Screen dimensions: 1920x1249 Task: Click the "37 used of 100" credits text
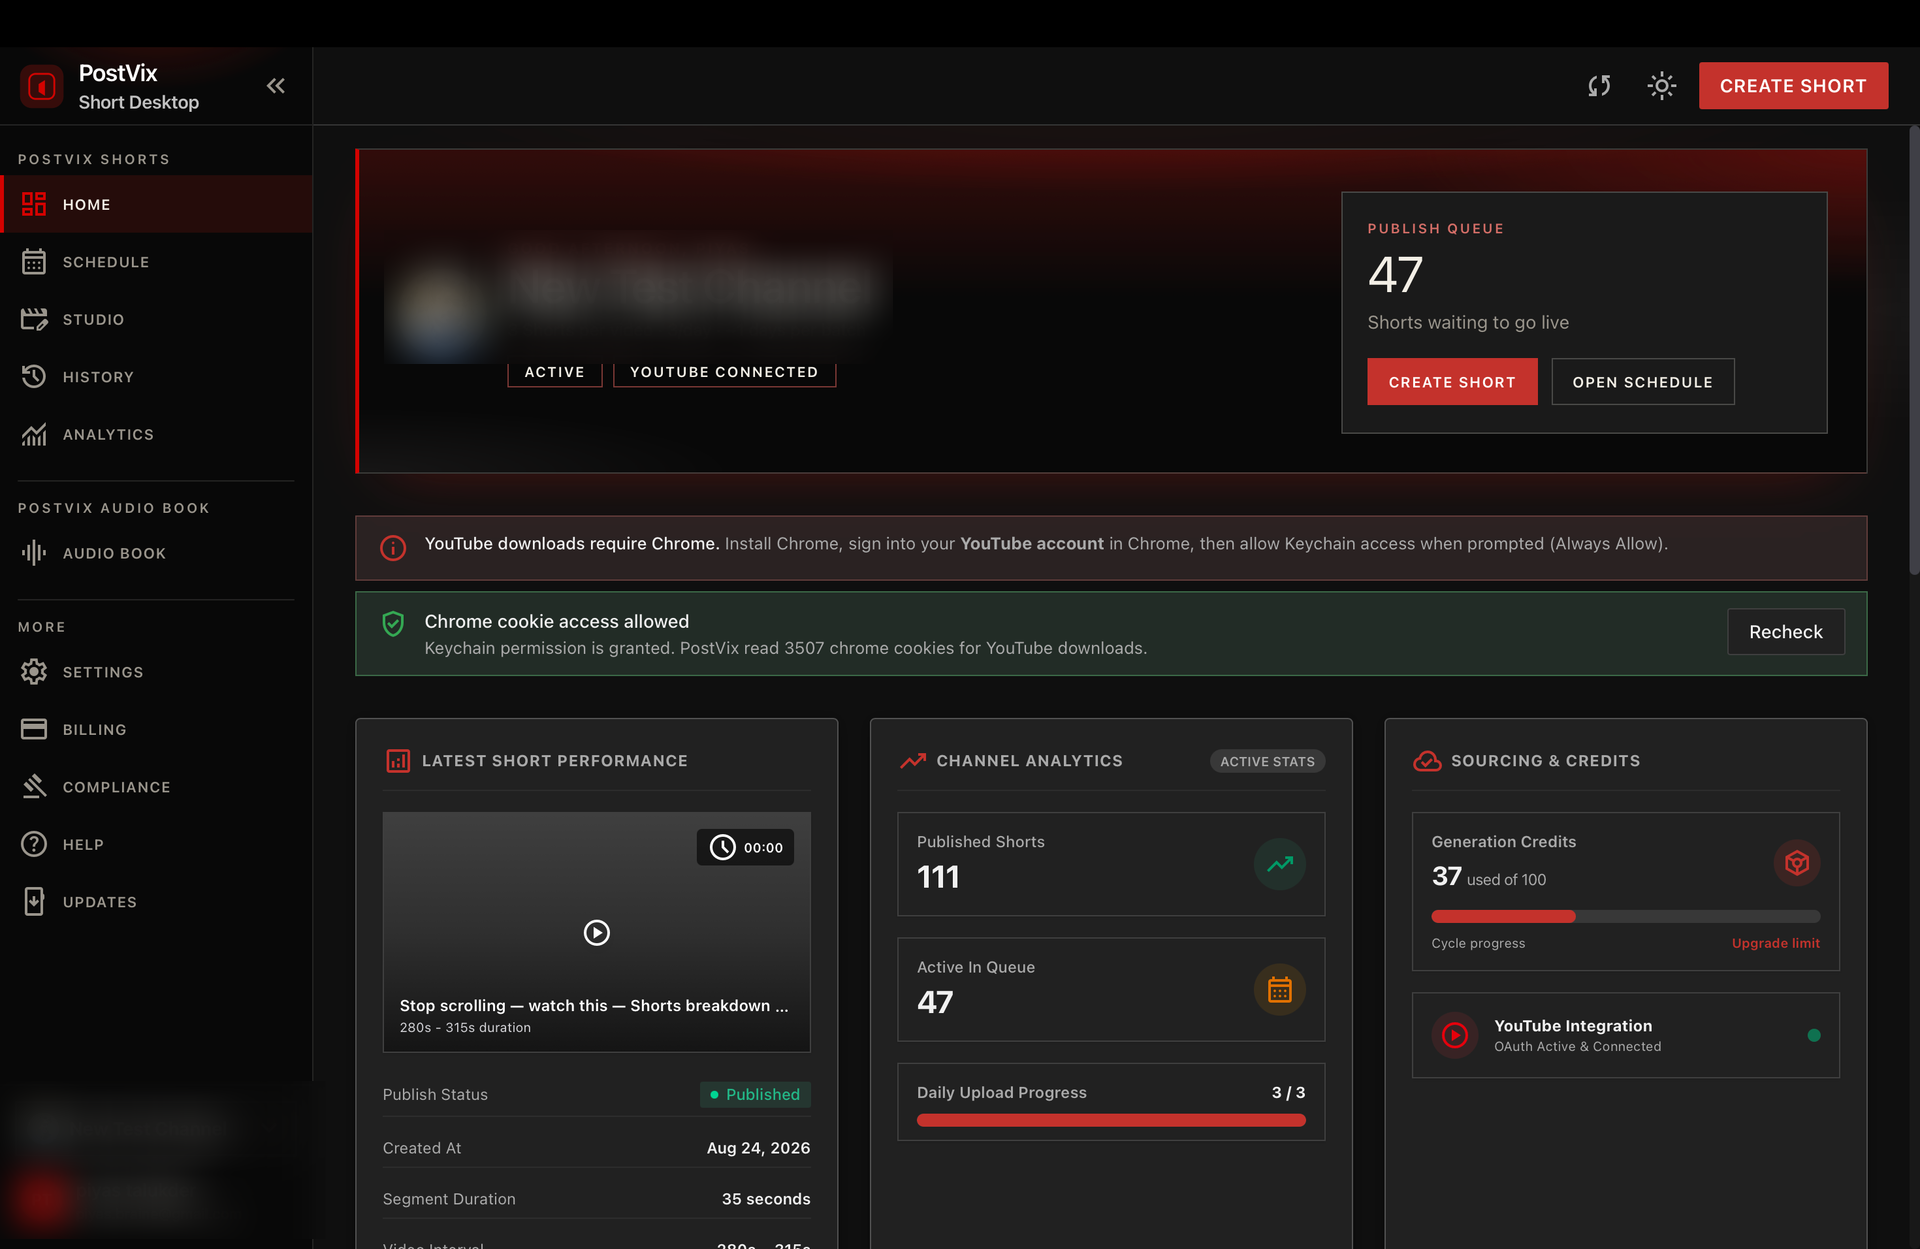pos(1489,877)
